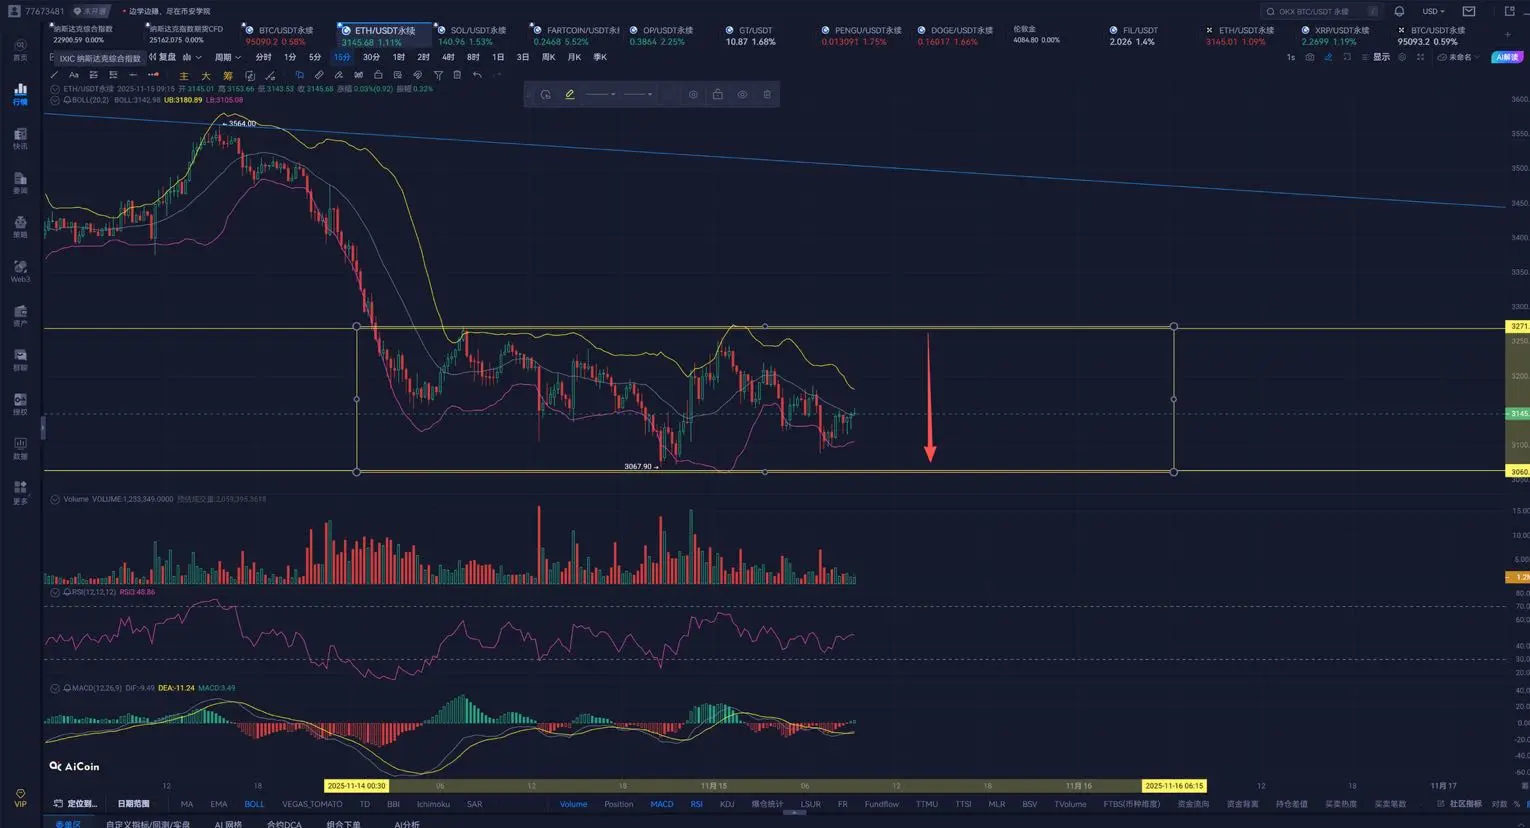Delete selected drawing in floating toolbar
Image resolution: width=1530 pixels, height=828 pixels.
point(767,94)
